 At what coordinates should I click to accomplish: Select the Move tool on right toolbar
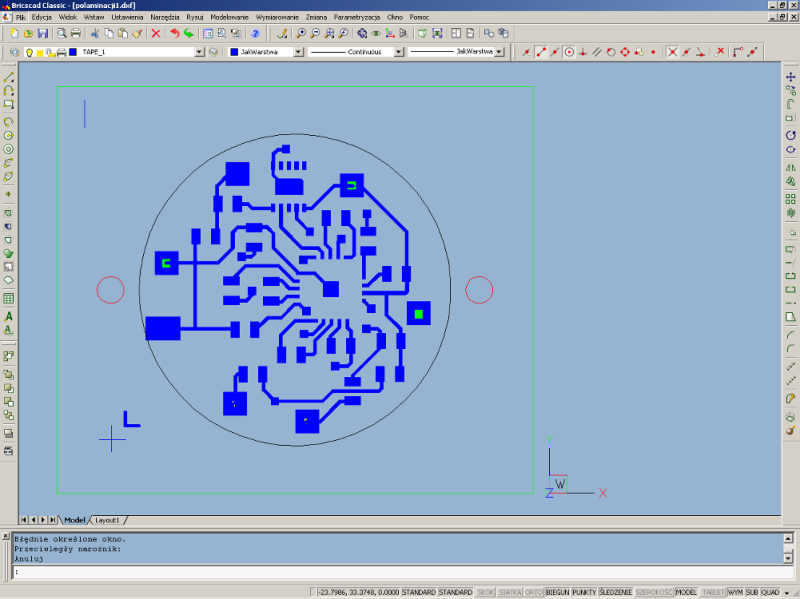tap(790, 77)
